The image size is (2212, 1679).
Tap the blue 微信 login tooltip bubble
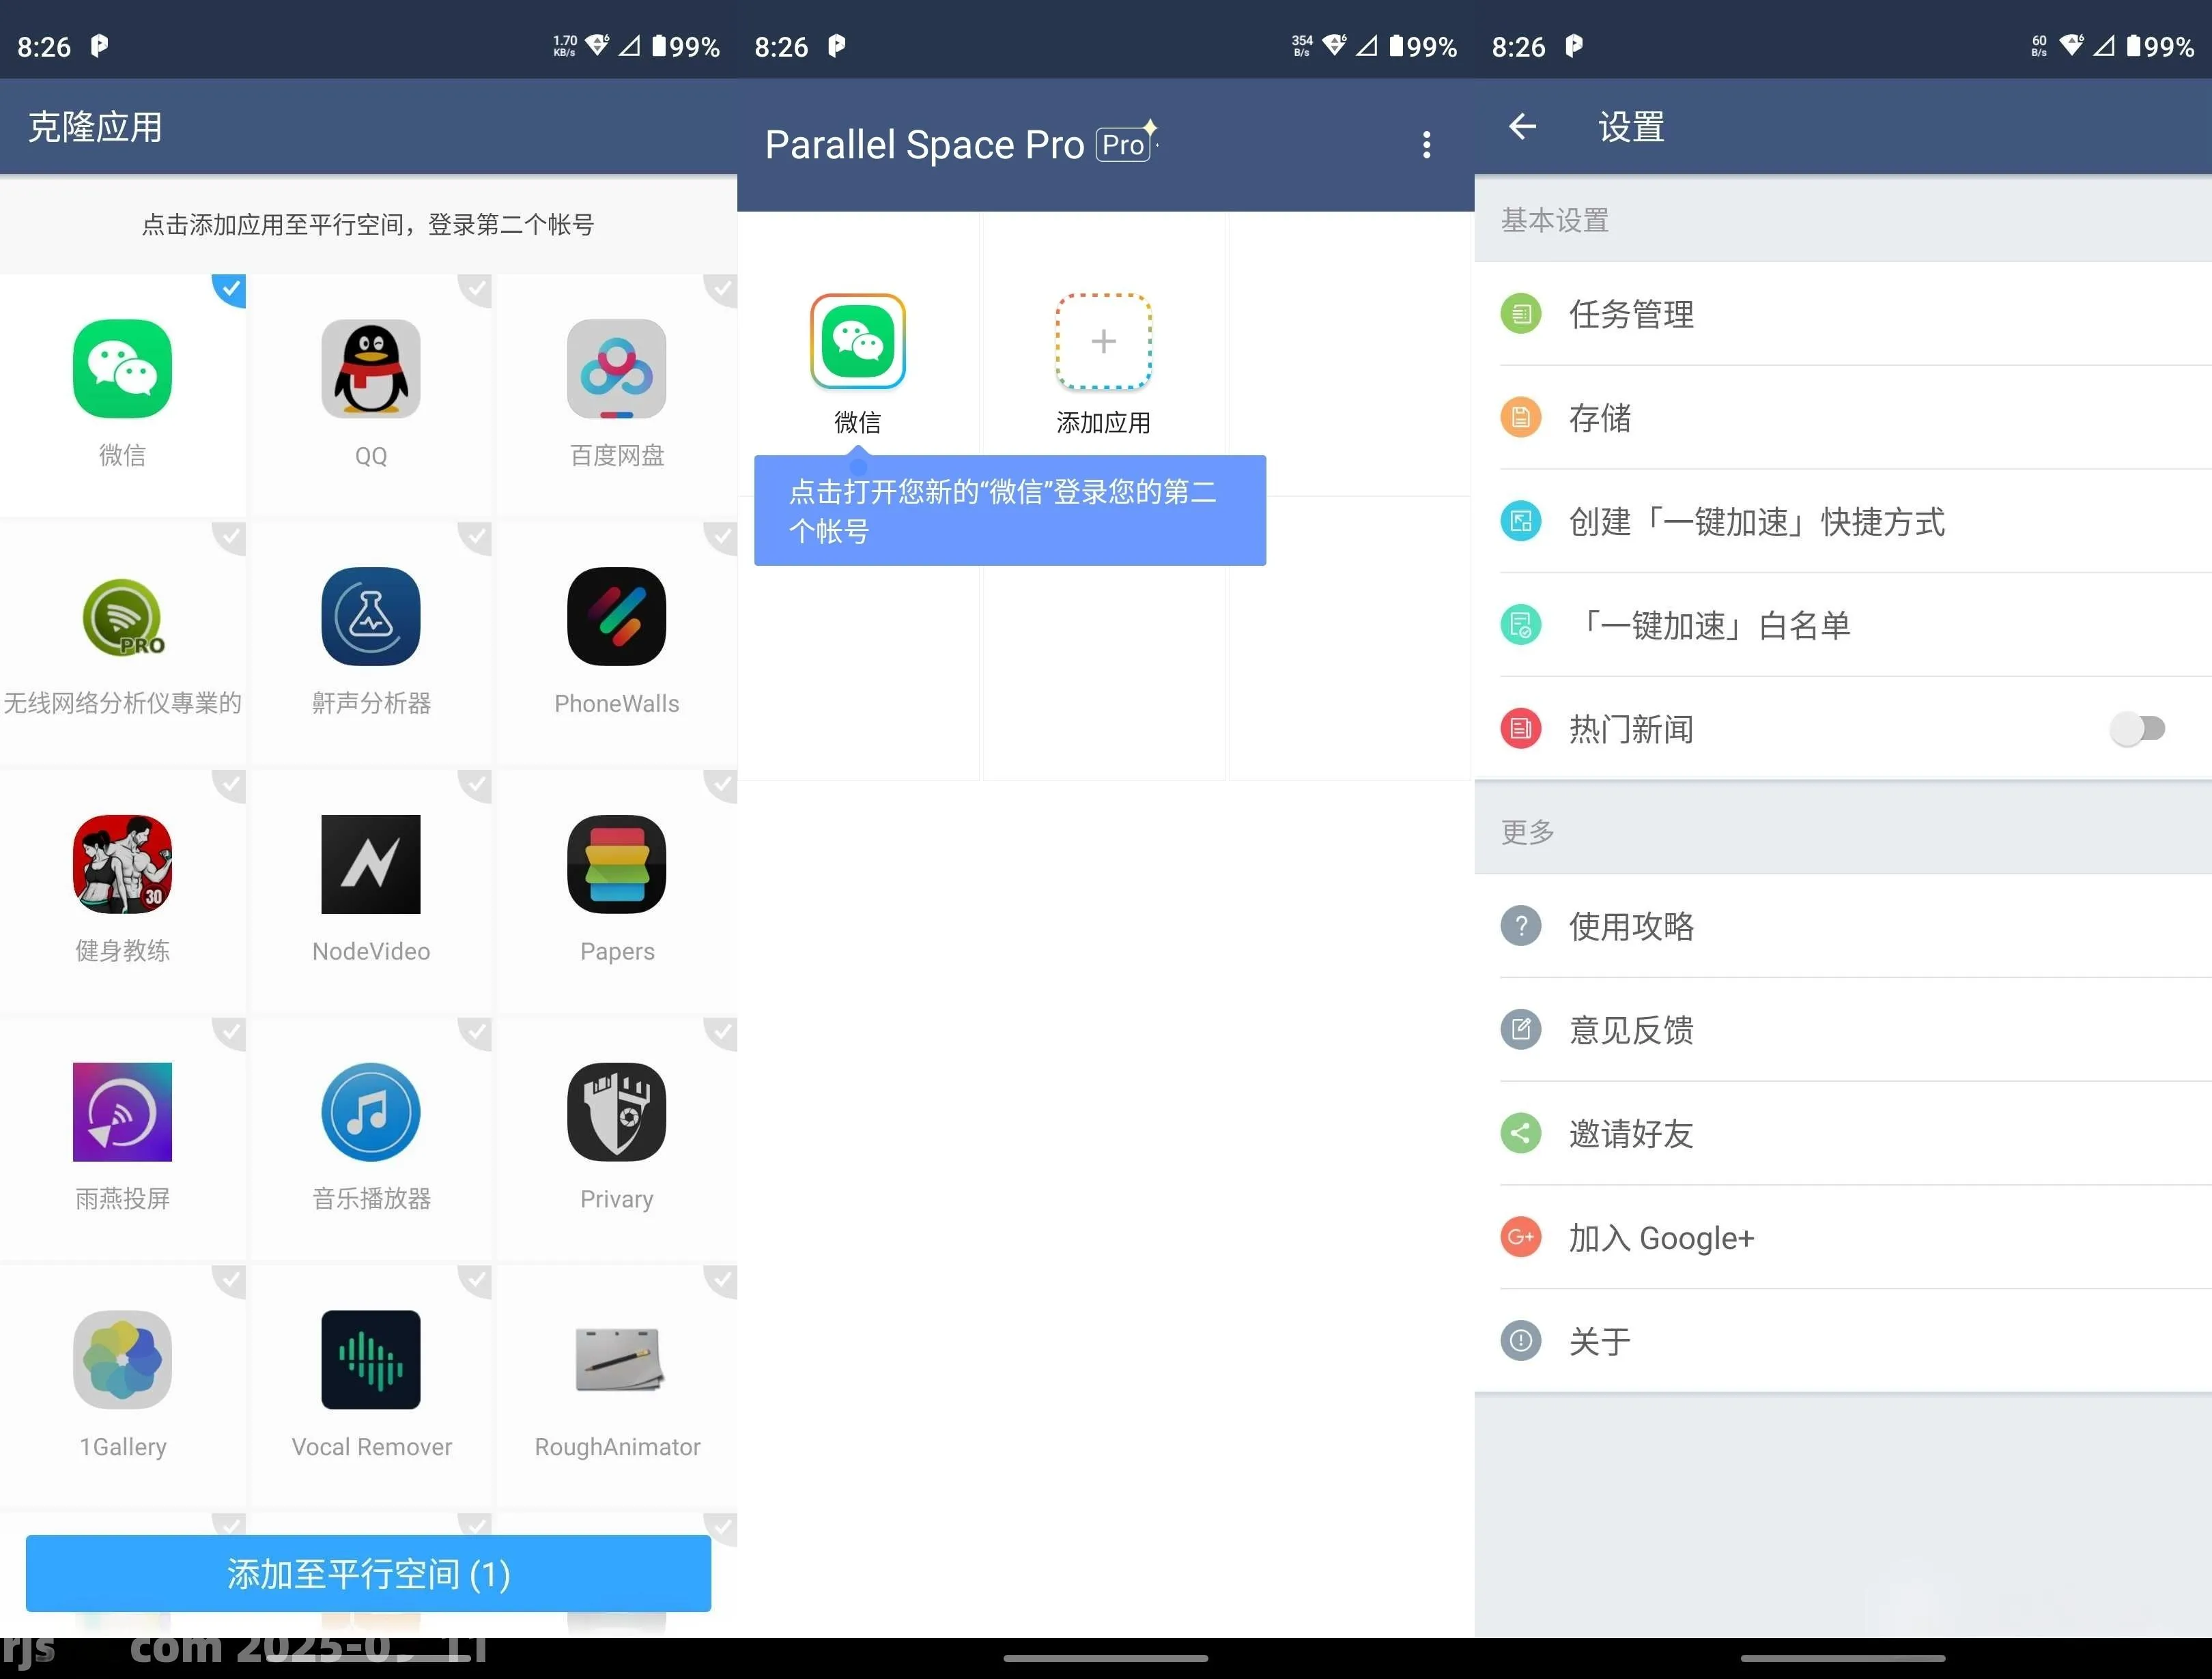(1010, 511)
